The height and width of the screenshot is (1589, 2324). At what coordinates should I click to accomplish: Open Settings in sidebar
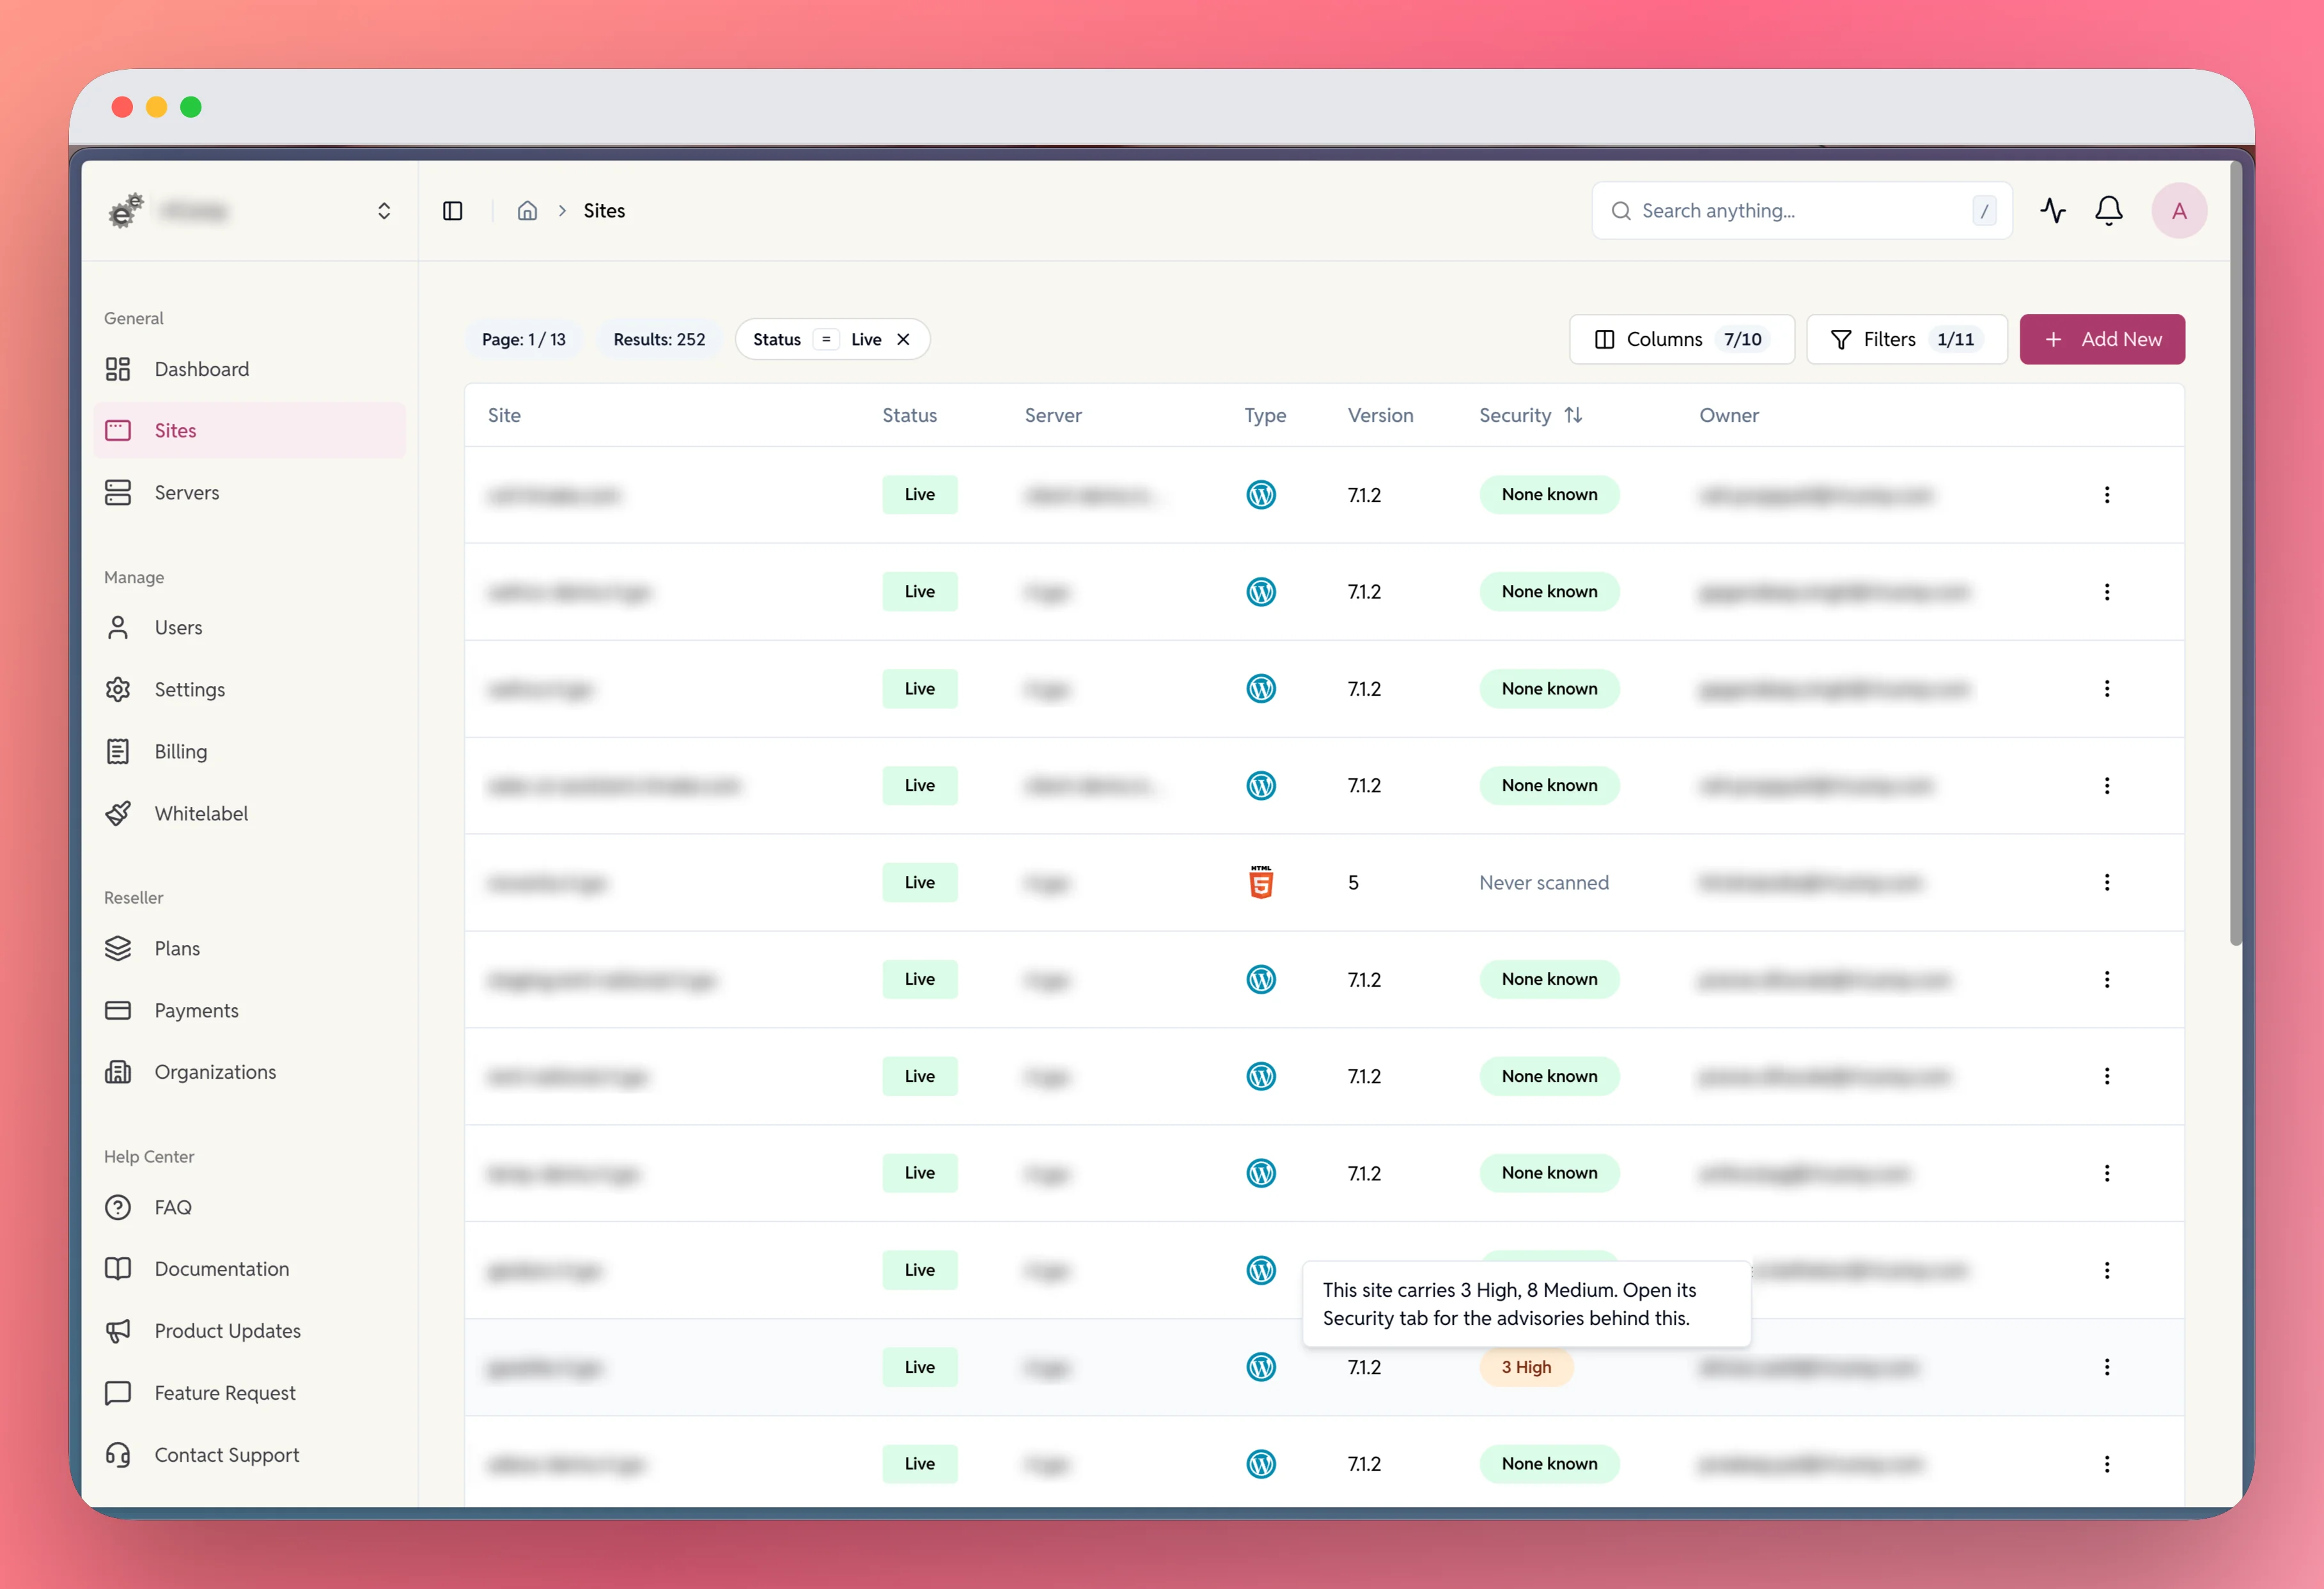click(249, 689)
